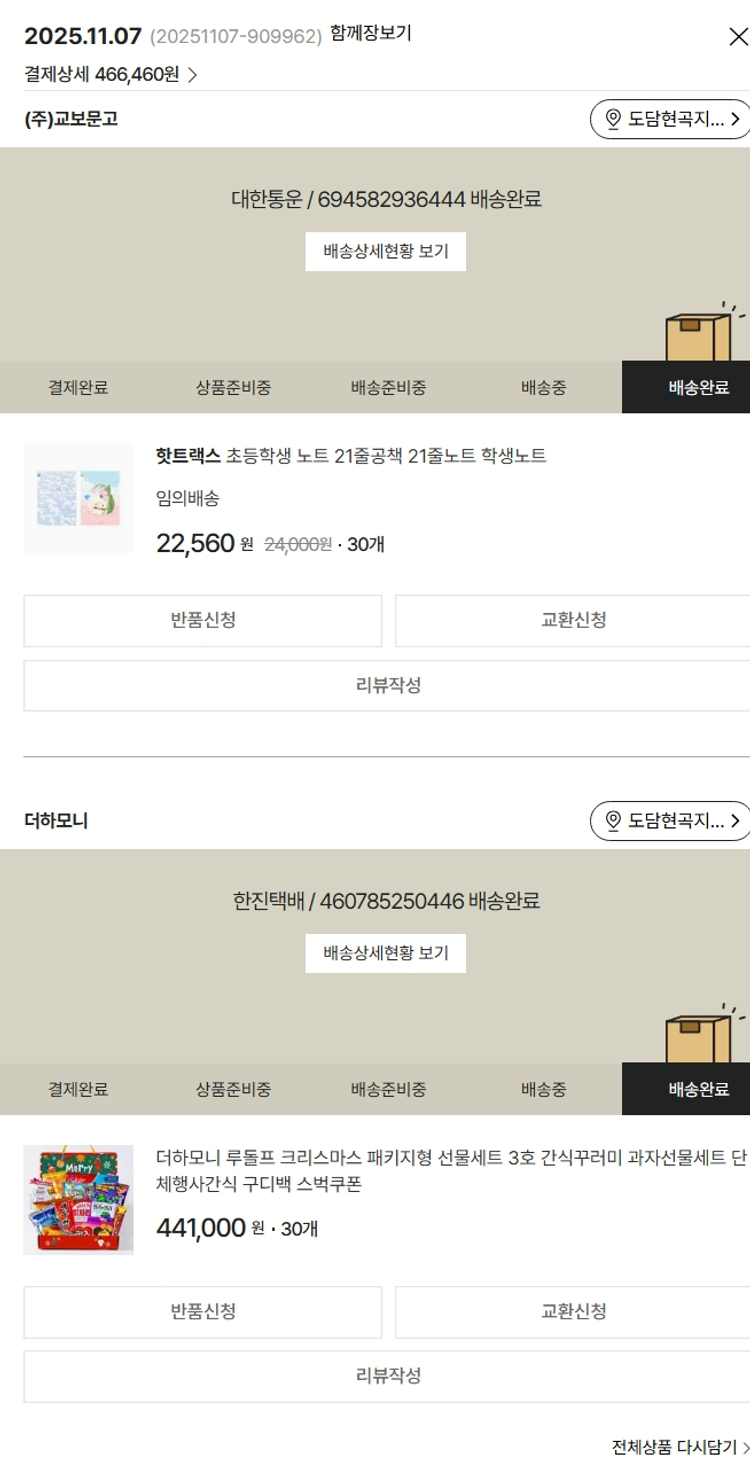Expand payment details 466,460원 chevron

coord(192,75)
